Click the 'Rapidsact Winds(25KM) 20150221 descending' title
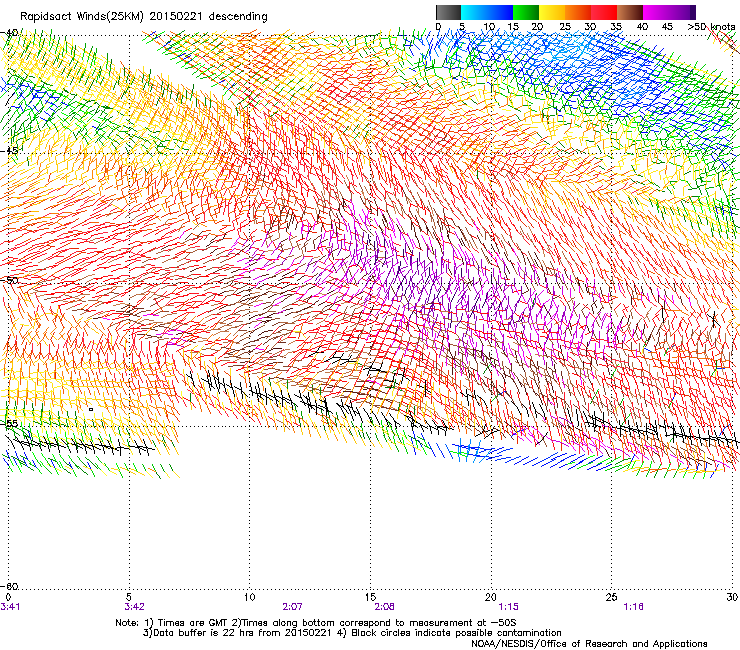Image resolution: width=740 pixels, height=650 pixels. (144, 17)
